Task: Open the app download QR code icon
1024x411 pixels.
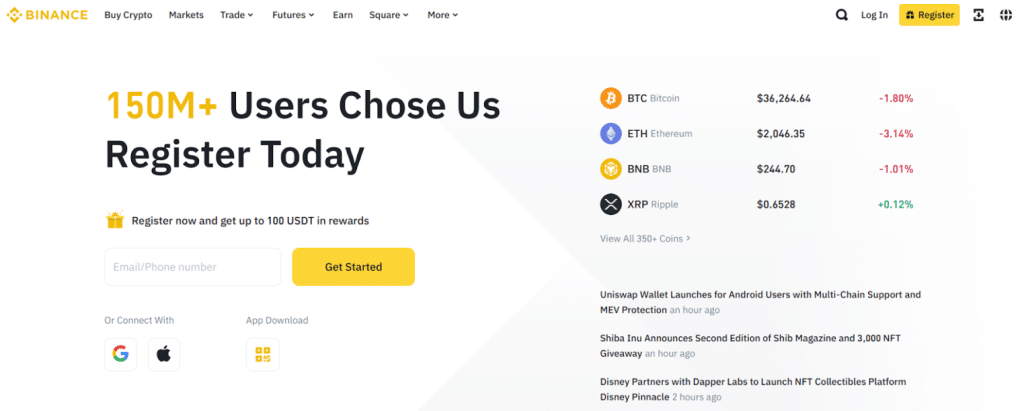Action: [x=263, y=354]
